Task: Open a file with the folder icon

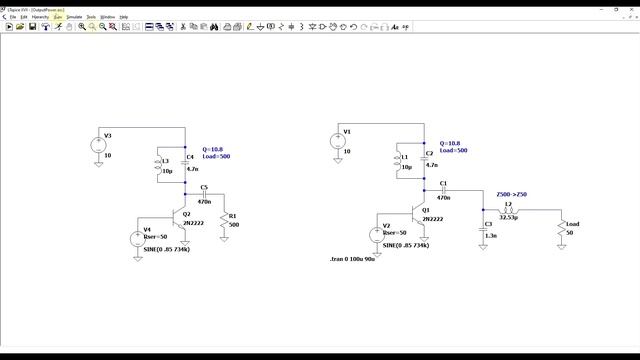Action: coord(20,27)
